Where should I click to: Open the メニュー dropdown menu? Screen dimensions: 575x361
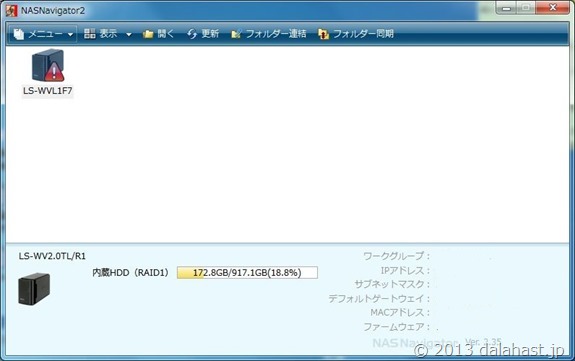coord(43,34)
